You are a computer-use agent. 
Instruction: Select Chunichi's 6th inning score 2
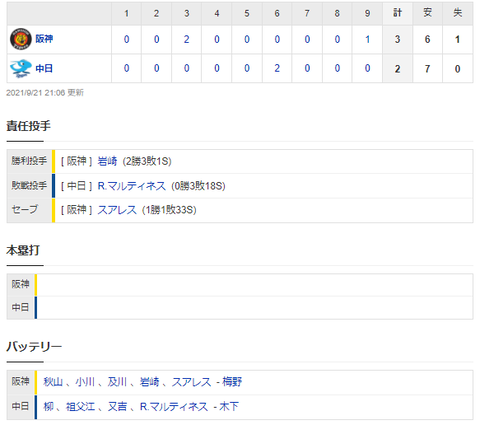point(277,68)
